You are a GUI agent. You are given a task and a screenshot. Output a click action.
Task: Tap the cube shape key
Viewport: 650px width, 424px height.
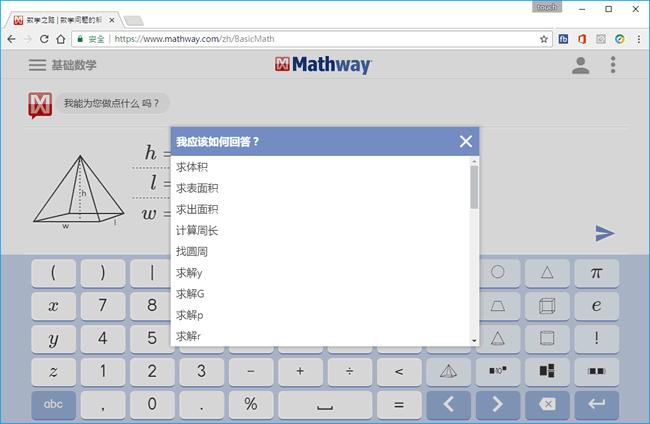pyautogui.click(x=547, y=306)
